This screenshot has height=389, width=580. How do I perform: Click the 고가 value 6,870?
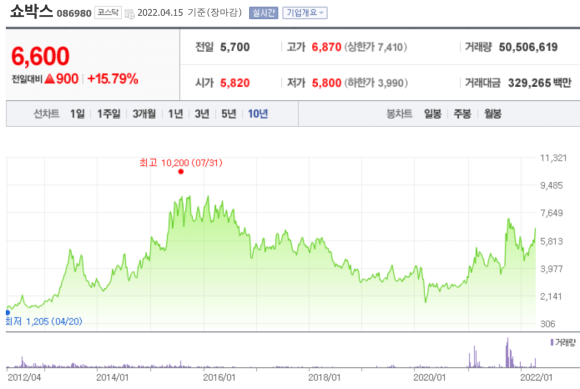326,47
